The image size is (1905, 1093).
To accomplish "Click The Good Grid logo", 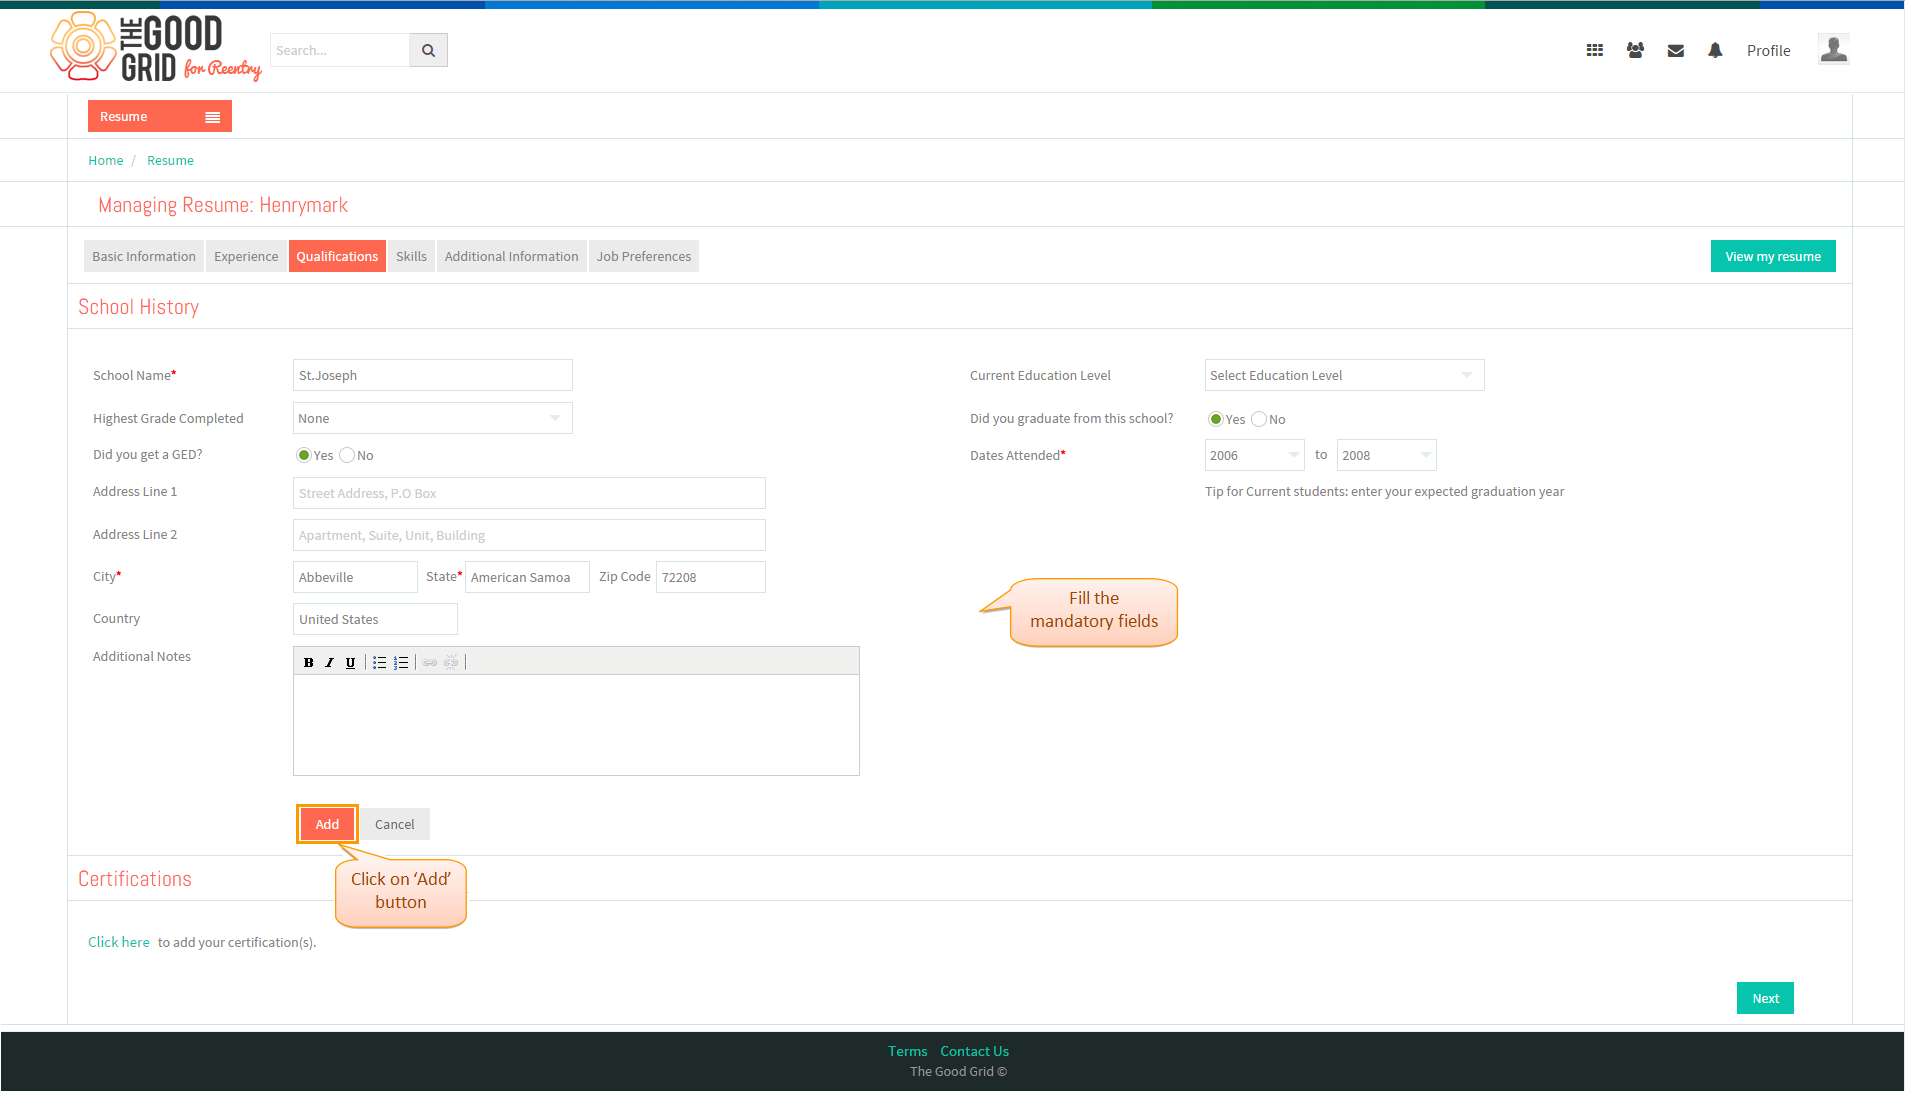I will click(x=155, y=47).
